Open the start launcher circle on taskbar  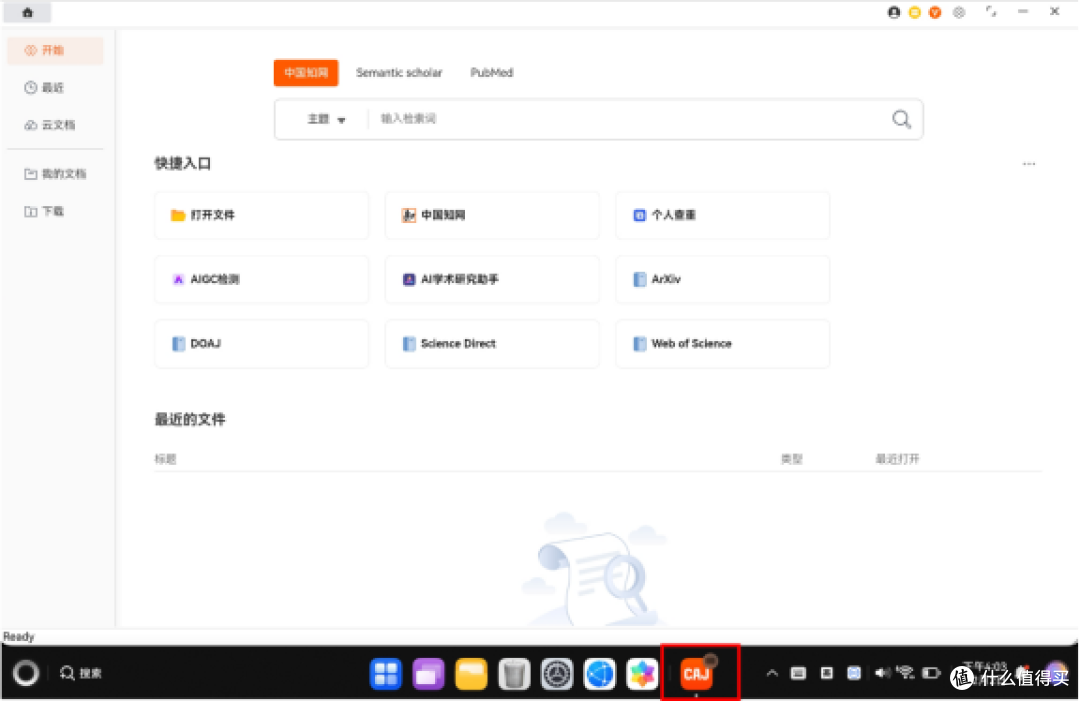click(x=26, y=673)
